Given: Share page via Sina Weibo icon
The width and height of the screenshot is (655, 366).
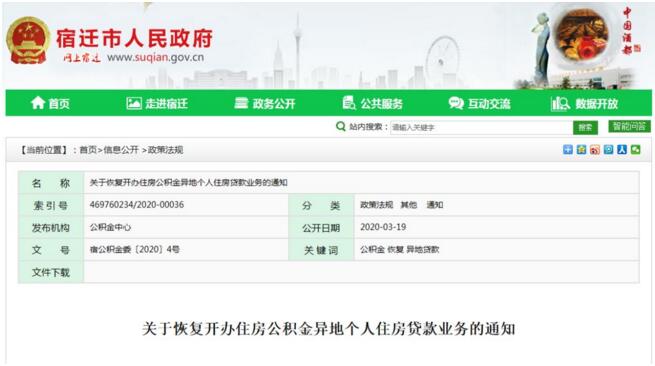Looking at the screenshot, I should click(595, 150).
